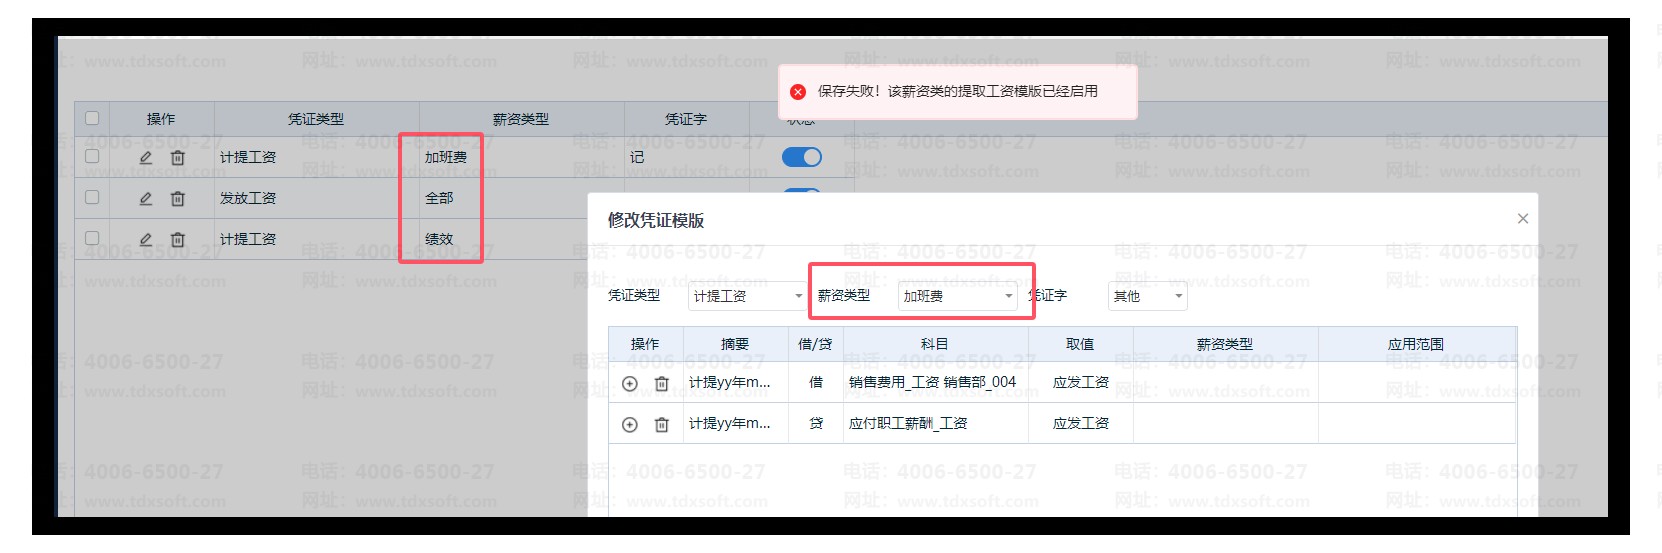The width and height of the screenshot is (1662, 553).
Task: Close the 修改凭证模版 dialog
Action: 1522,219
